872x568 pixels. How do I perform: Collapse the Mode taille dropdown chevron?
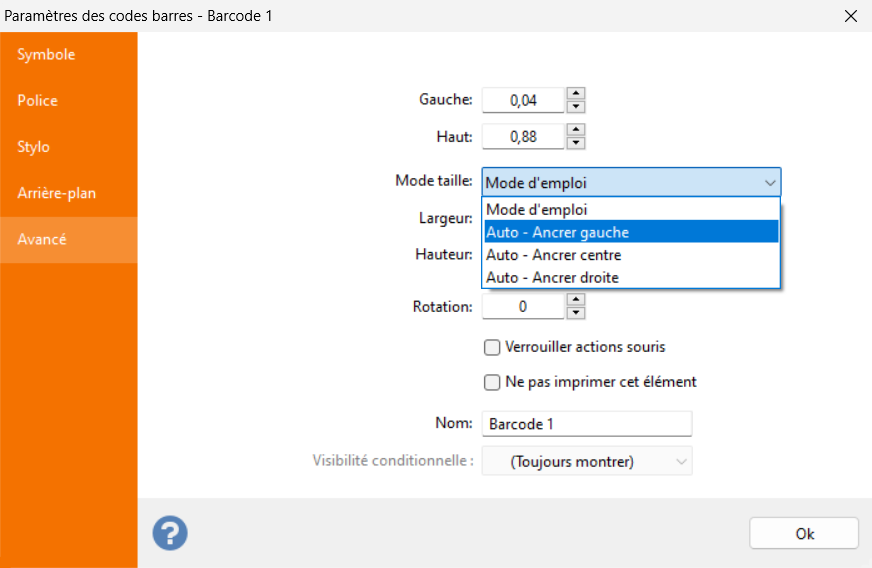770,182
